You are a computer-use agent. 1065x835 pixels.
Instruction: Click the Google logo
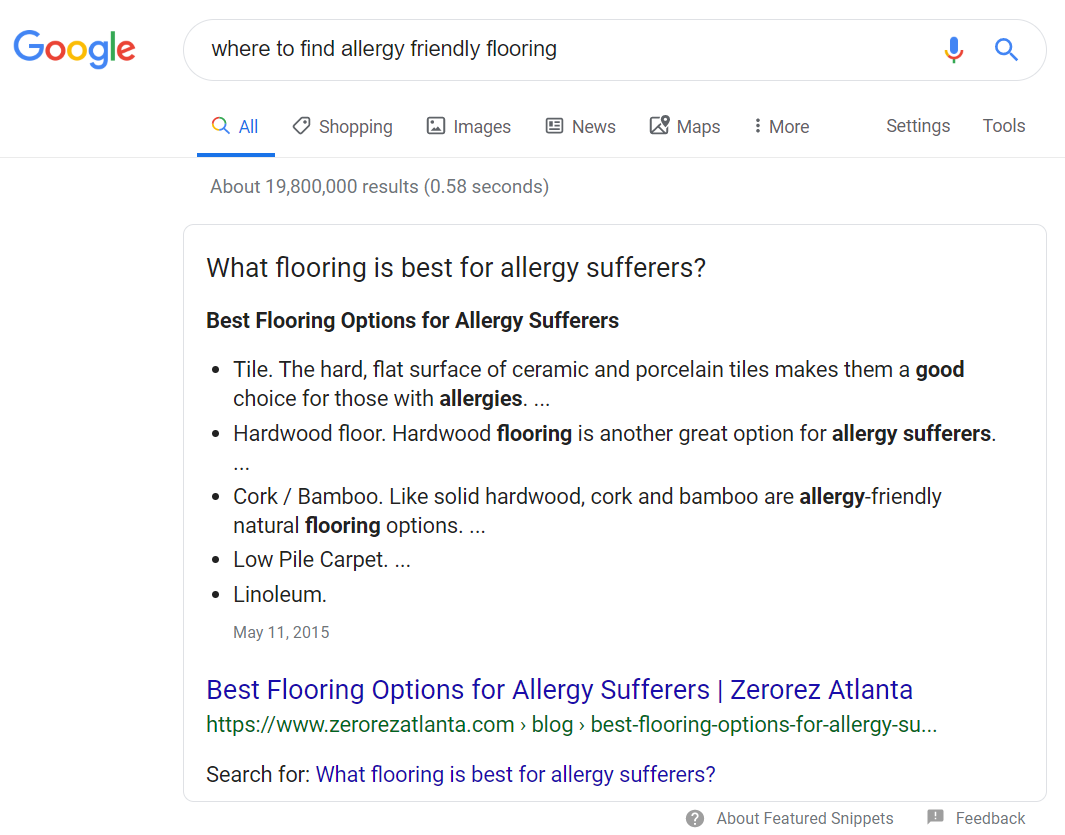coord(75,49)
